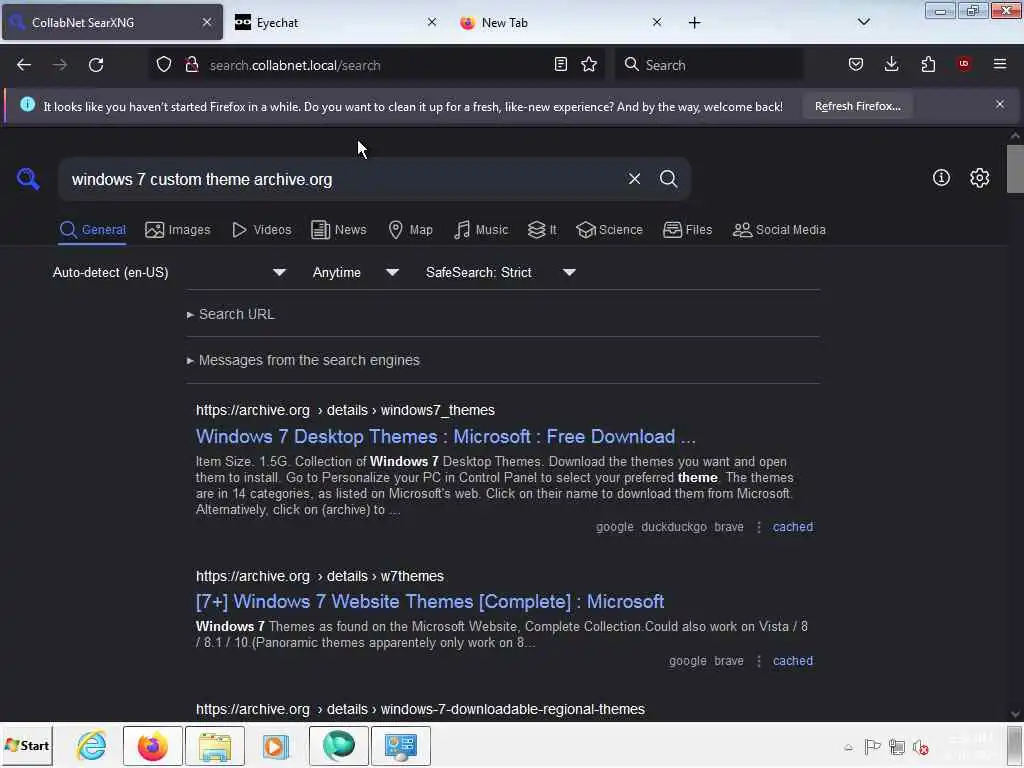Screen dimensions: 1024x768
Task: Open Windows 7 Desktop Themes result
Action: (445, 436)
